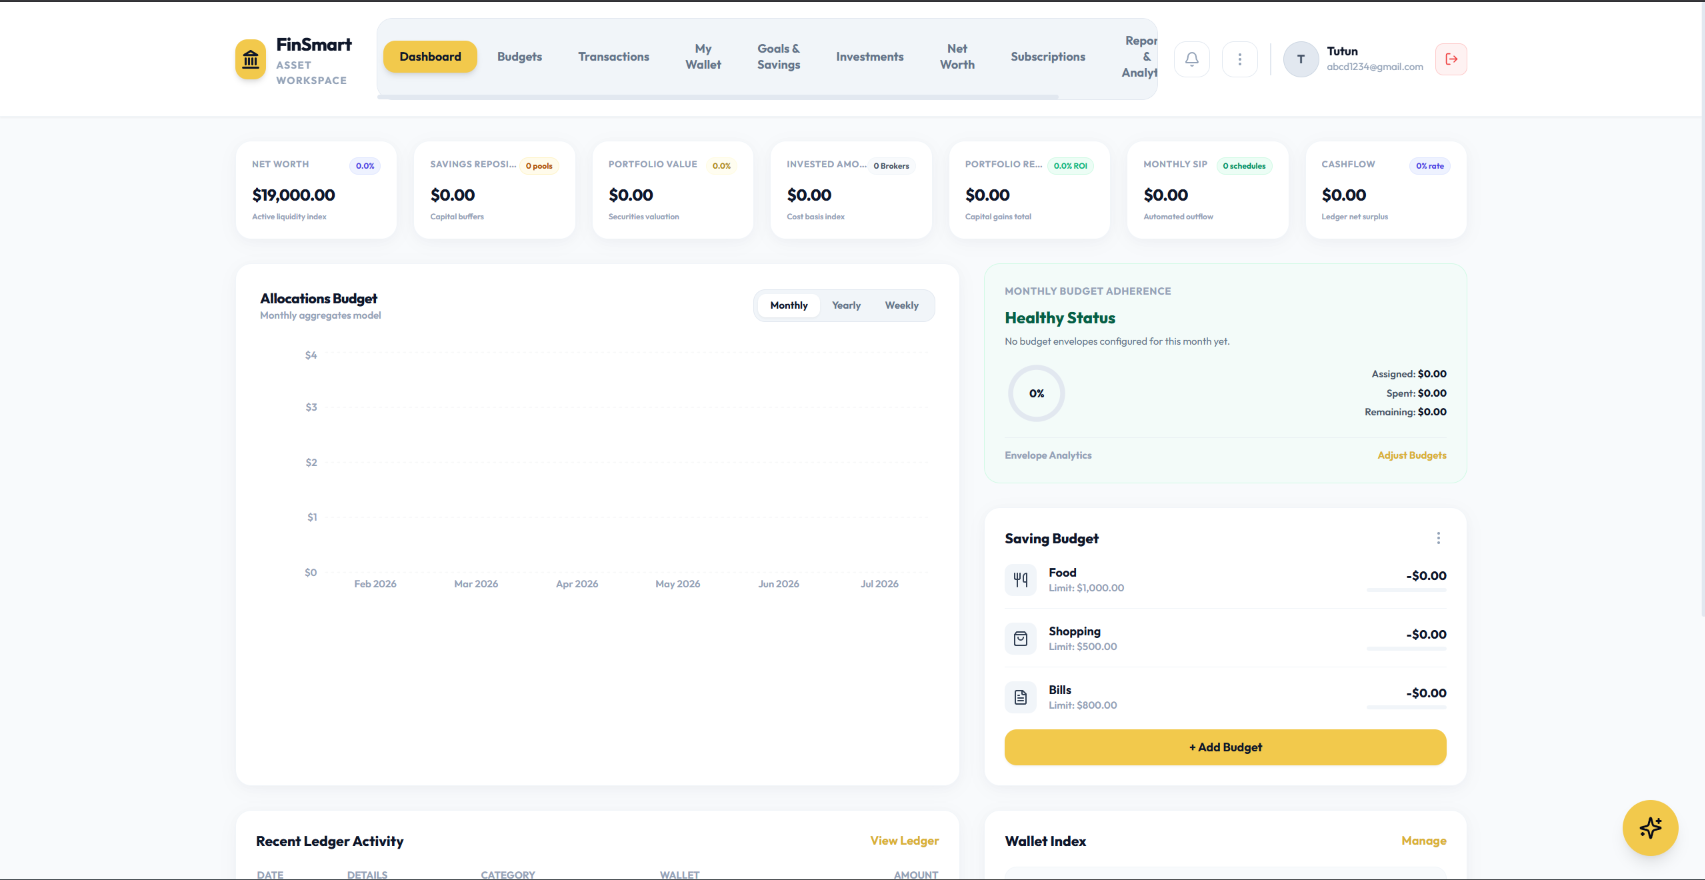Click the 0 pools badge
Viewport: 1705px width, 880px height.
point(539,166)
